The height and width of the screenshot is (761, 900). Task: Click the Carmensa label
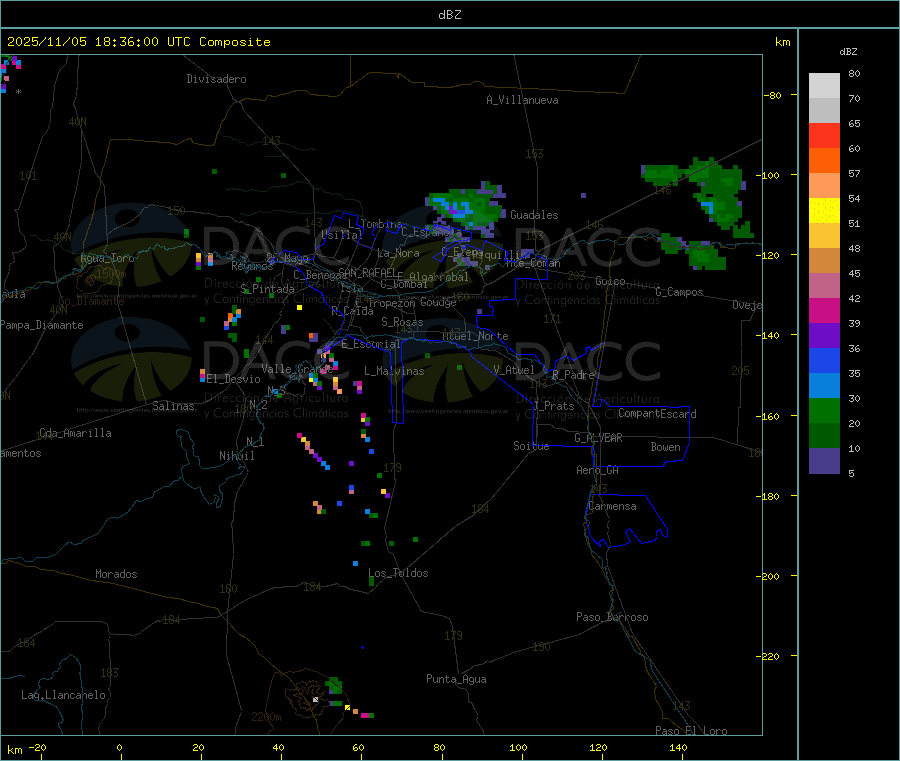(x=612, y=506)
